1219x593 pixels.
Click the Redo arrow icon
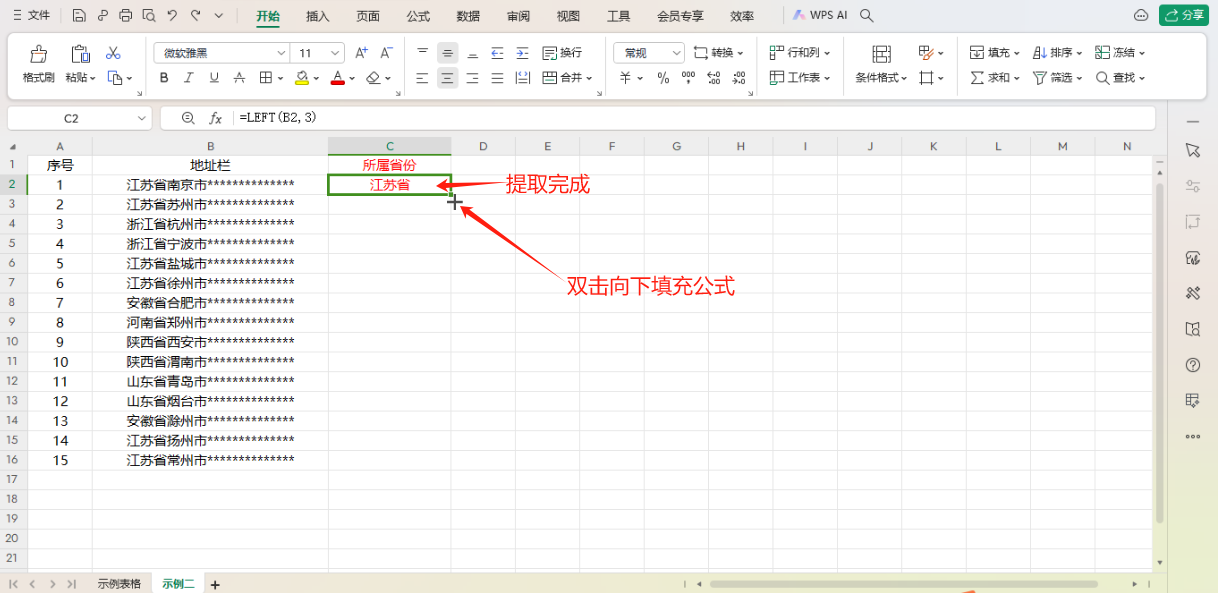195,16
